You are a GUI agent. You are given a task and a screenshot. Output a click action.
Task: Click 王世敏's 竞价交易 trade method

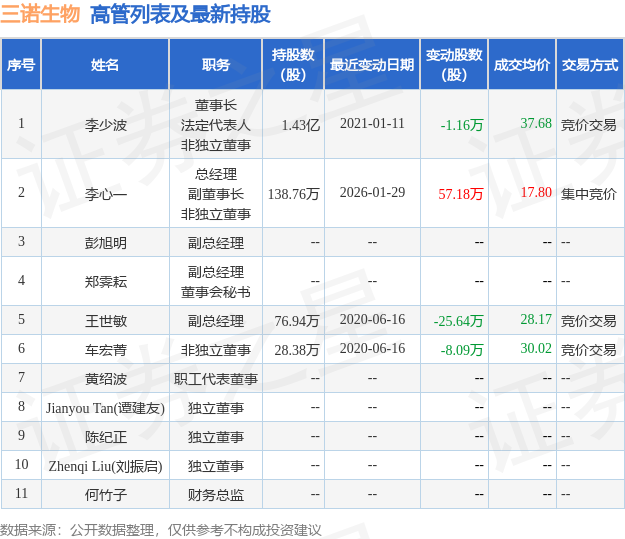click(x=588, y=321)
